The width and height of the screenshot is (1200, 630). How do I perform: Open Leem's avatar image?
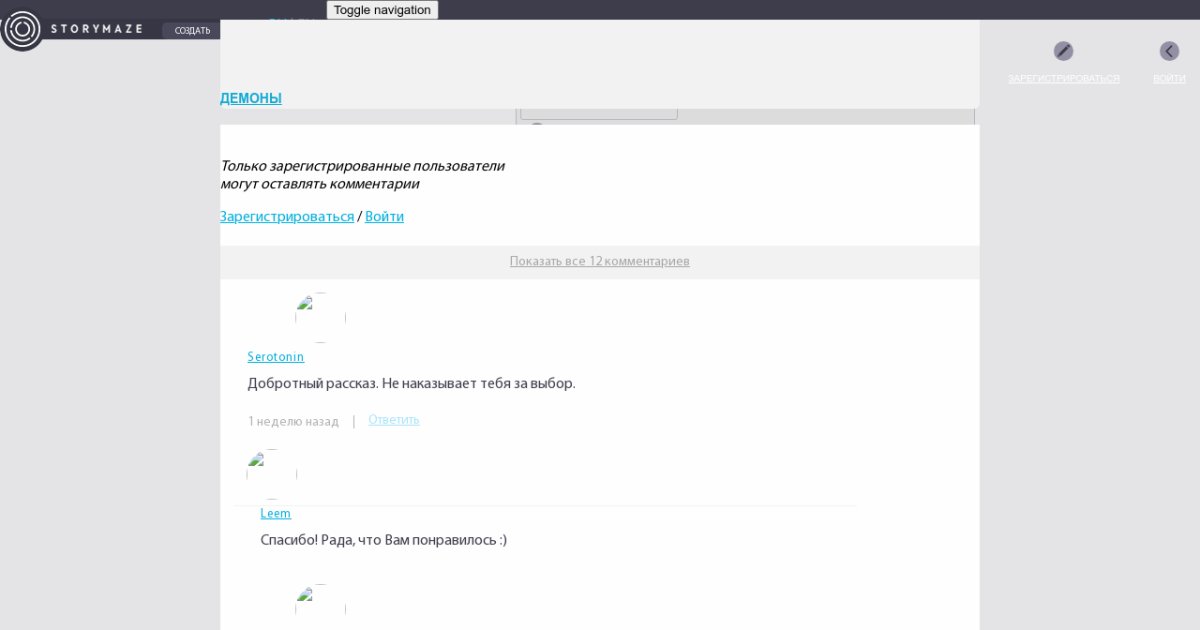pyautogui.click(x=271, y=474)
